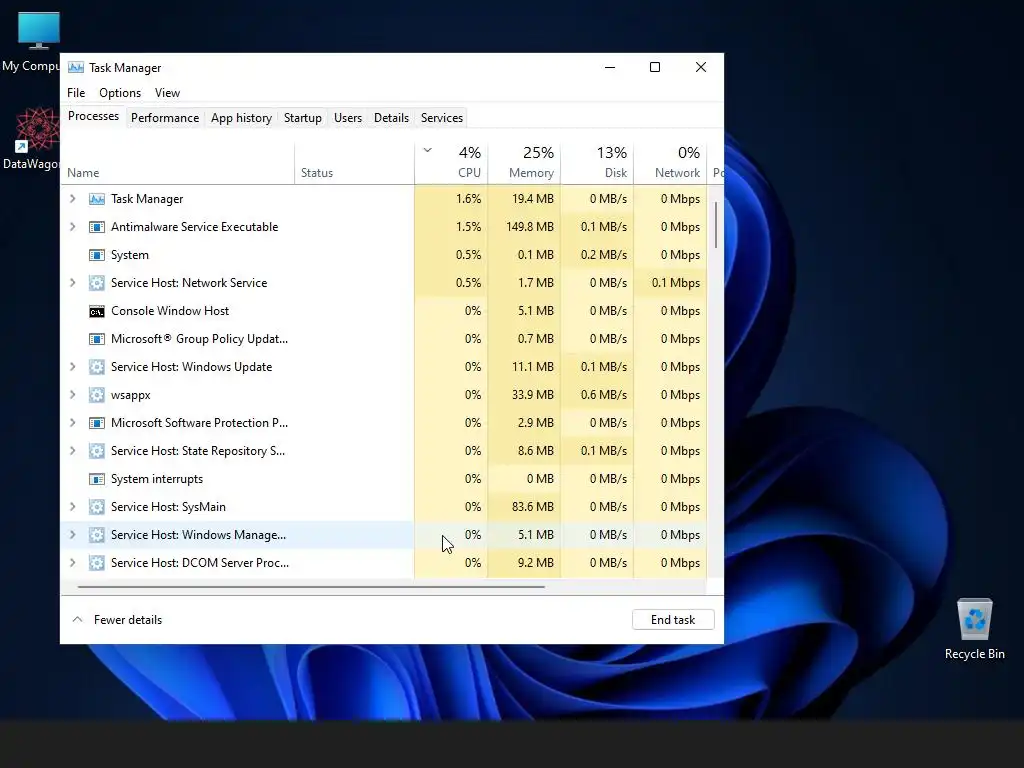Select the Processes tab
1024x768 pixels.
93,116
